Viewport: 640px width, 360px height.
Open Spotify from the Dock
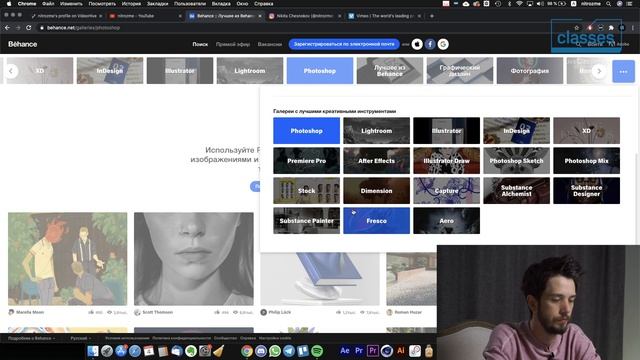(x=317, y=351)
